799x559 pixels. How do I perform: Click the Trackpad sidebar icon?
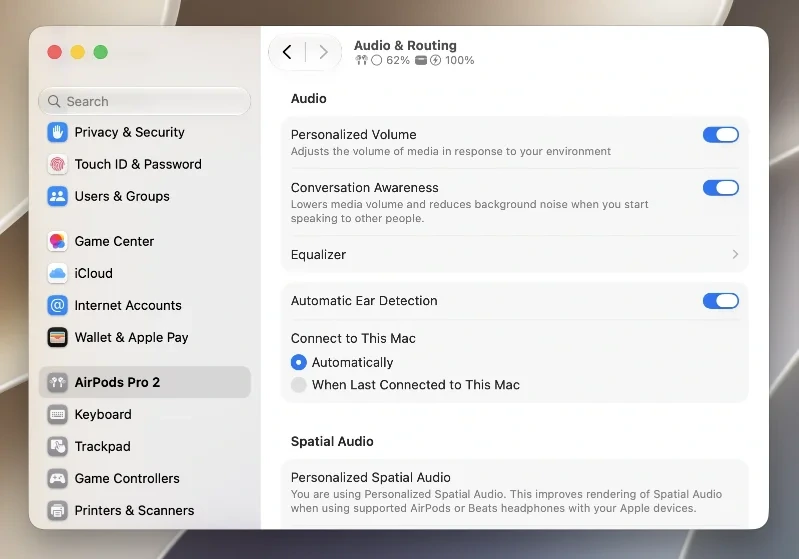[58, 446]
